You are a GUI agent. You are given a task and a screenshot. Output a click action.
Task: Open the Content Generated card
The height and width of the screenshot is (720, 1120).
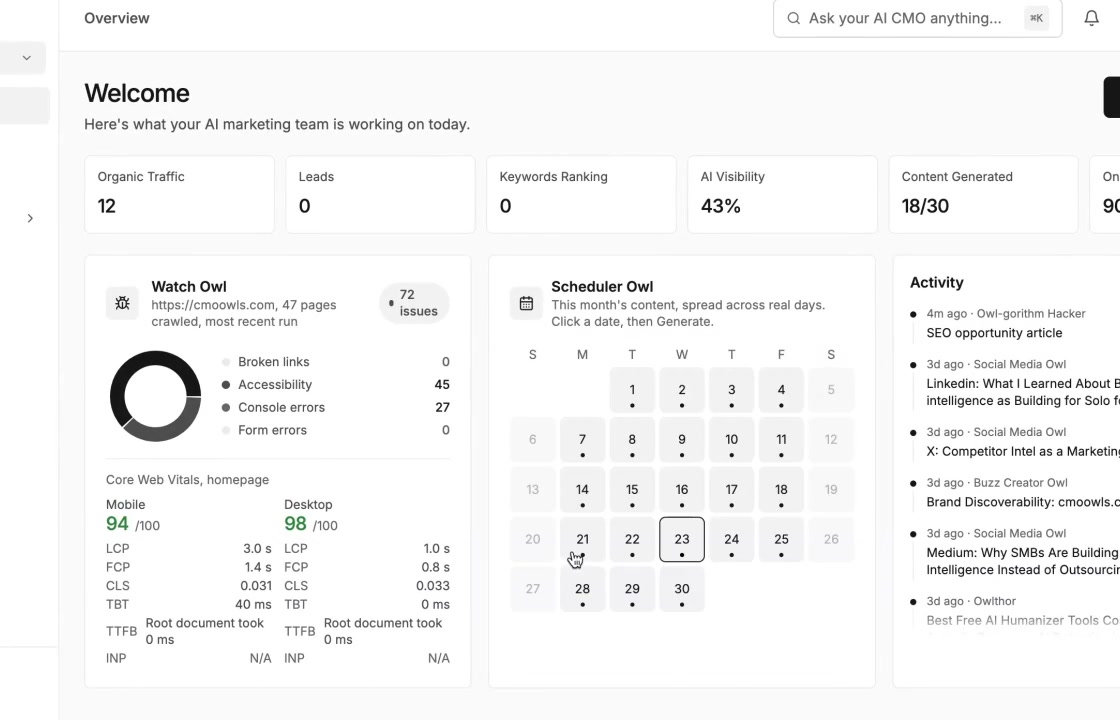(983, 194)
